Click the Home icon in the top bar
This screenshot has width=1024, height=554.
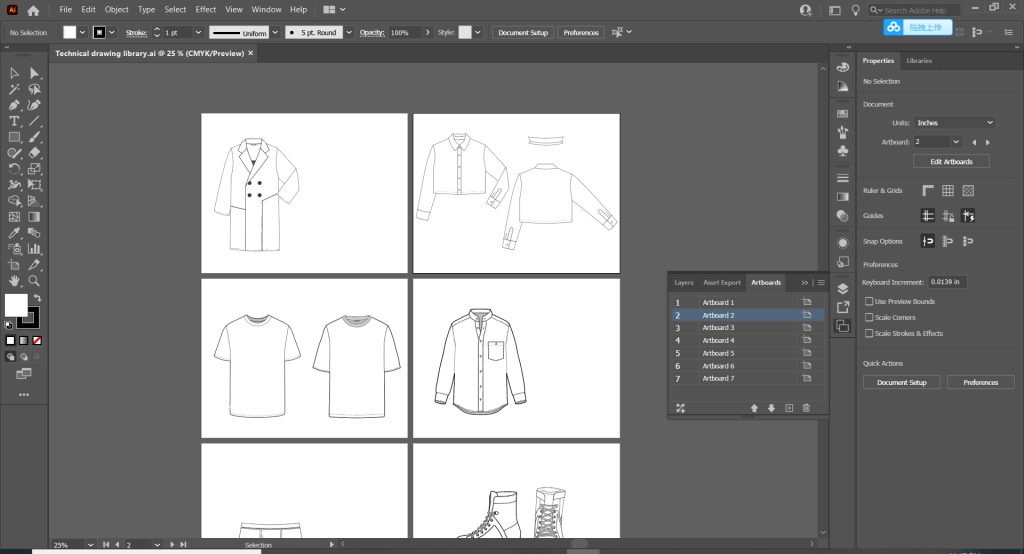[x=33, y=10]
